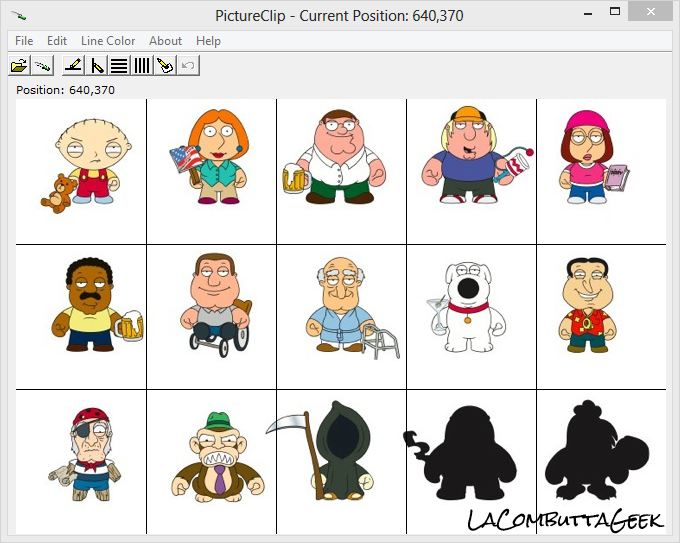Click the scalpel clip tool icon
Image resolution: width=680 pixels, height=543 pixels.
42,65
